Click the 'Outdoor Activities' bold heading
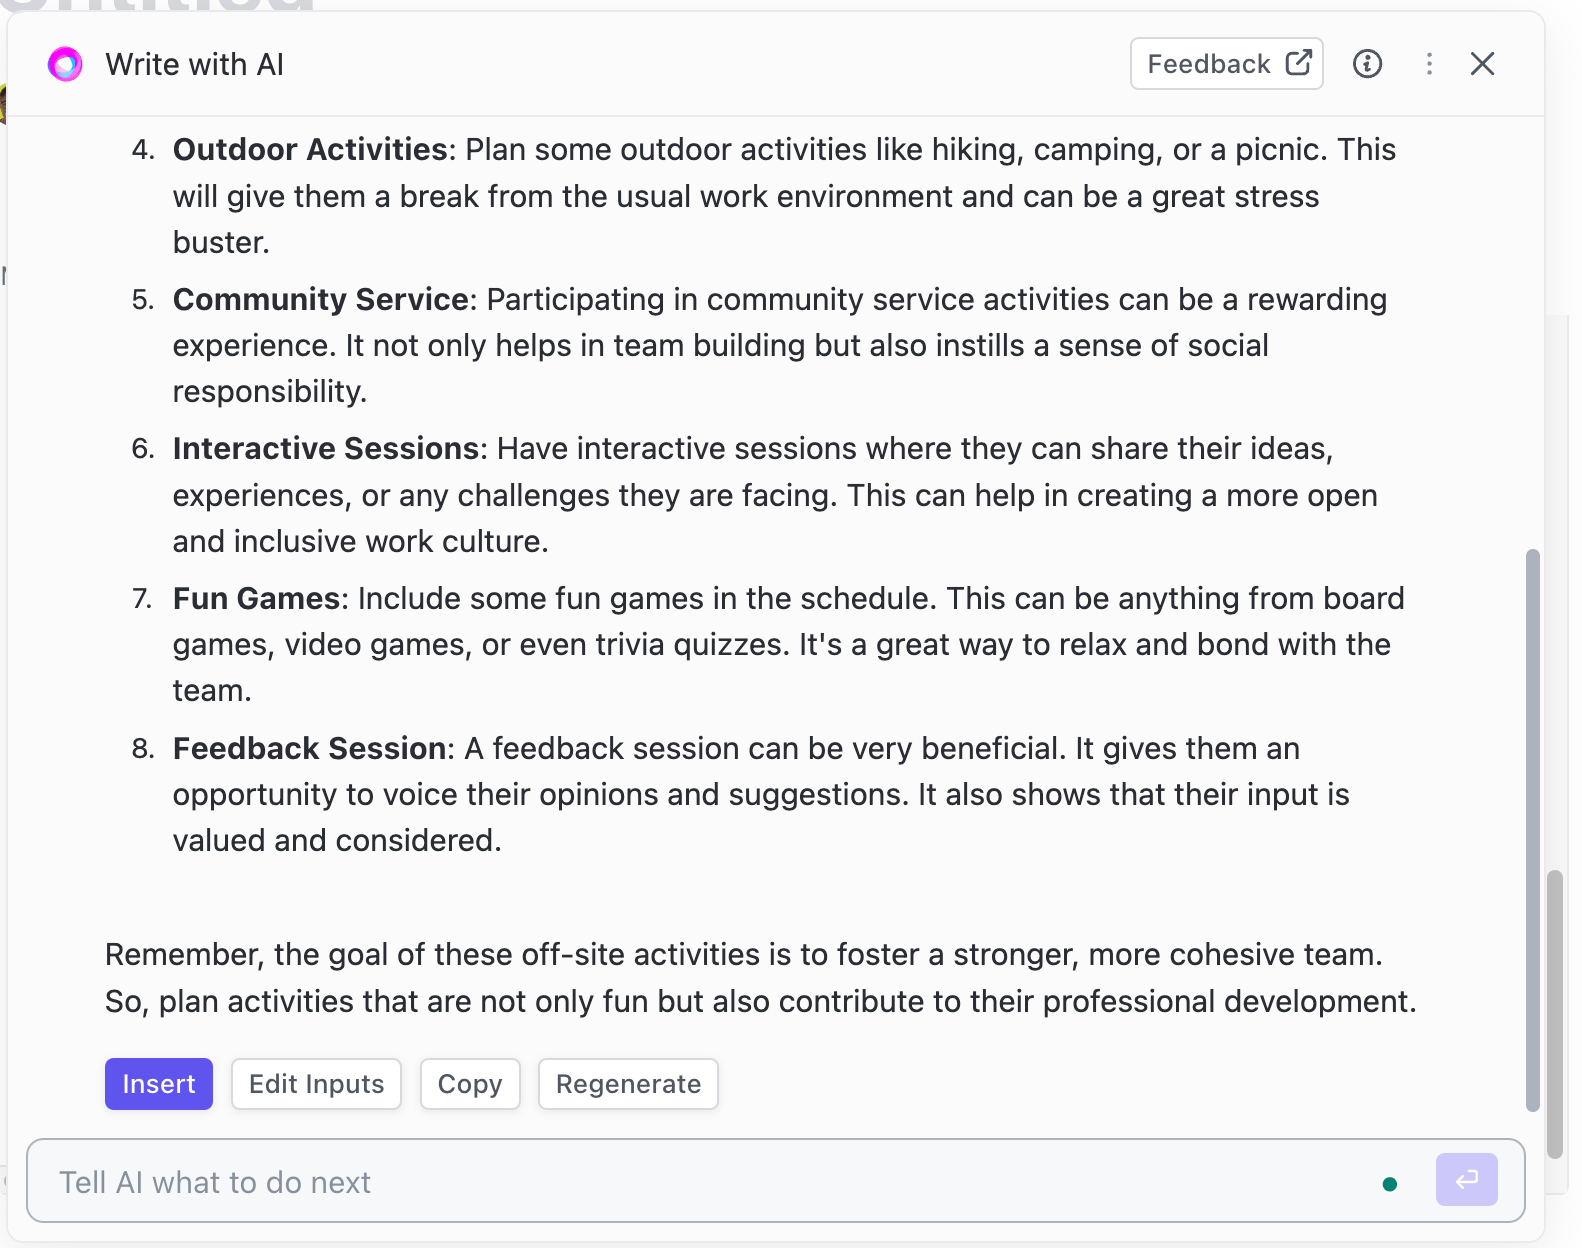Image resolution: width=1582 pixels, height=1248 pixels. click(x=310, y=150)
